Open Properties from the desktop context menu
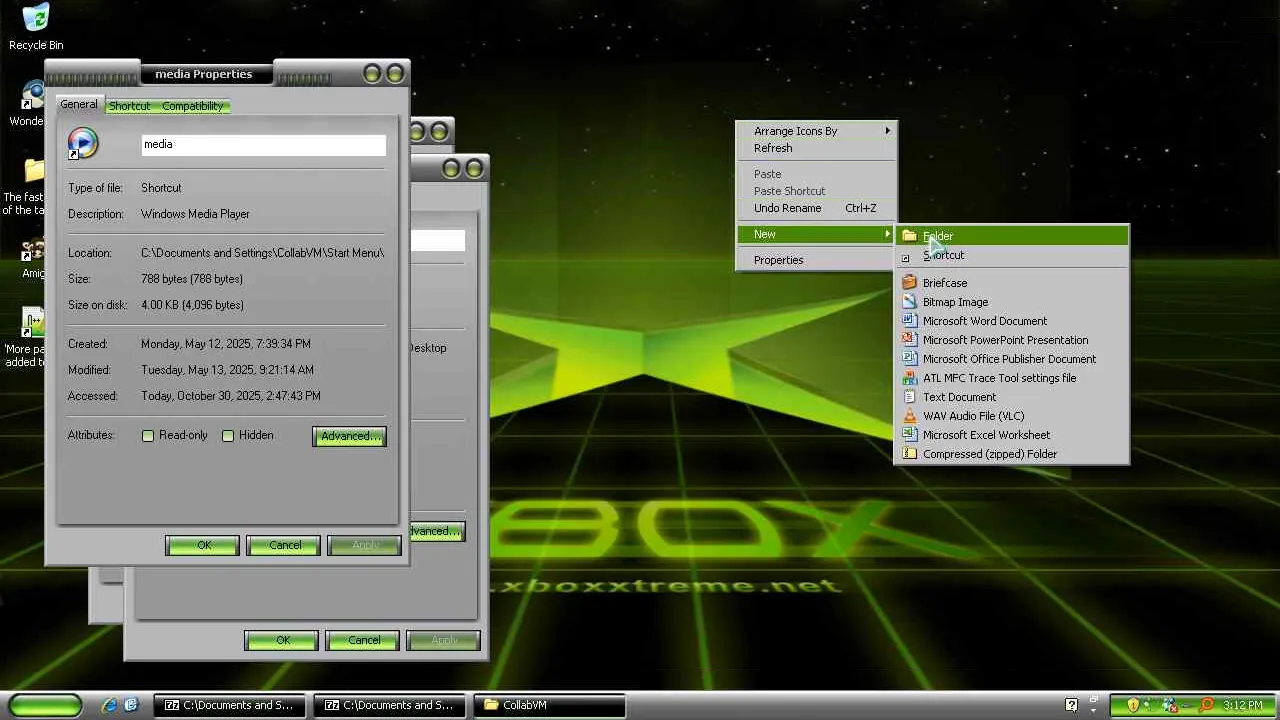The width and height of the screenshot is (1280, 720). click(778, 260)
